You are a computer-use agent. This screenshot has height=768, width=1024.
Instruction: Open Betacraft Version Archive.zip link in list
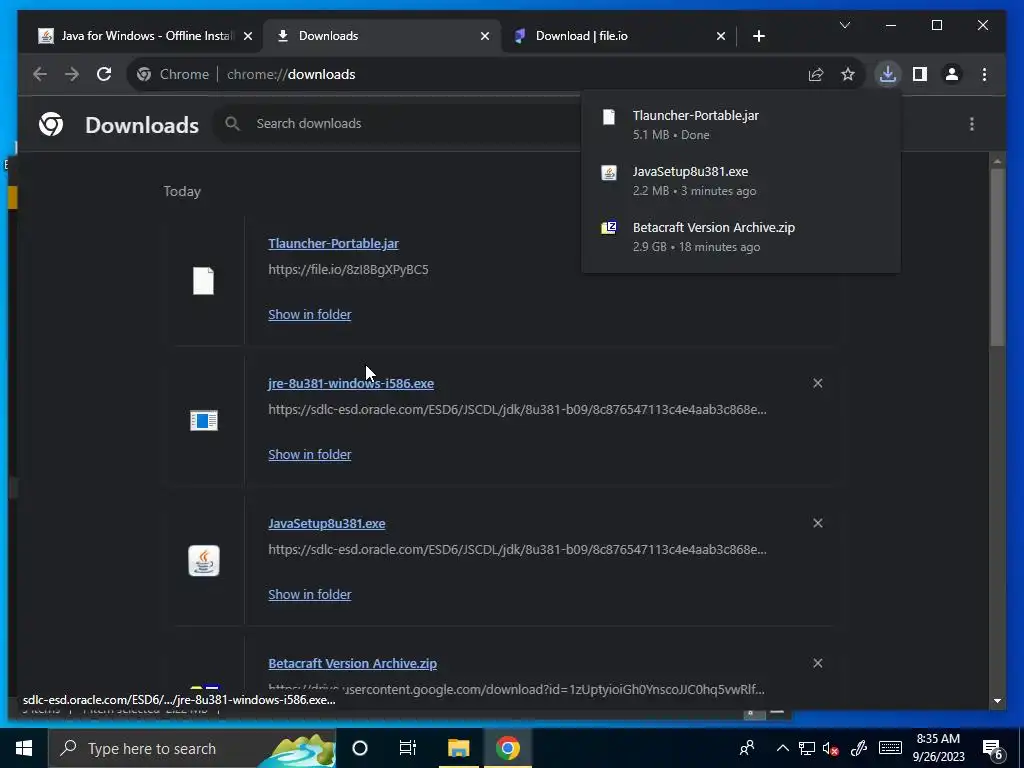(x=353, y=664)
